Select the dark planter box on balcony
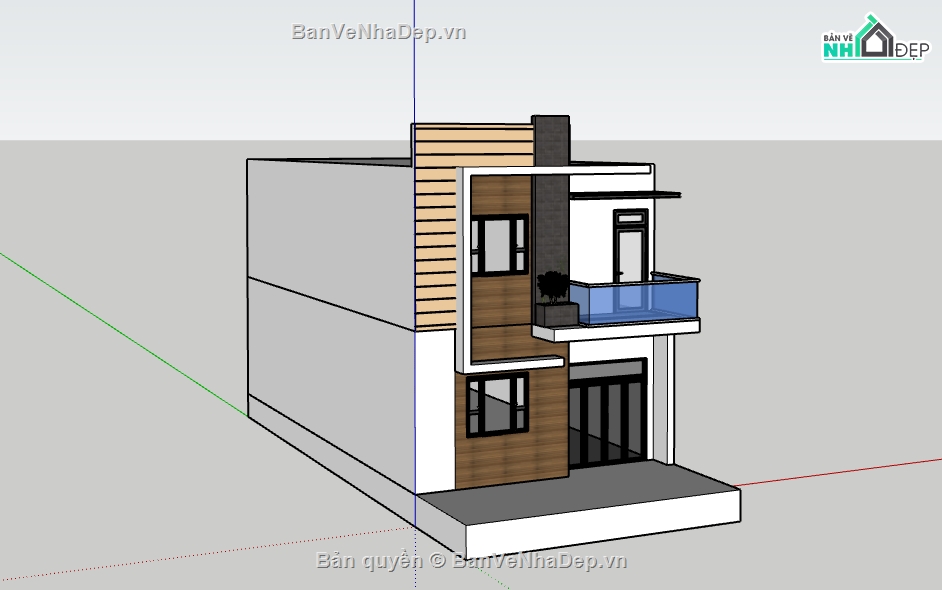Screen dimensions: 942x590 point(556,315)
